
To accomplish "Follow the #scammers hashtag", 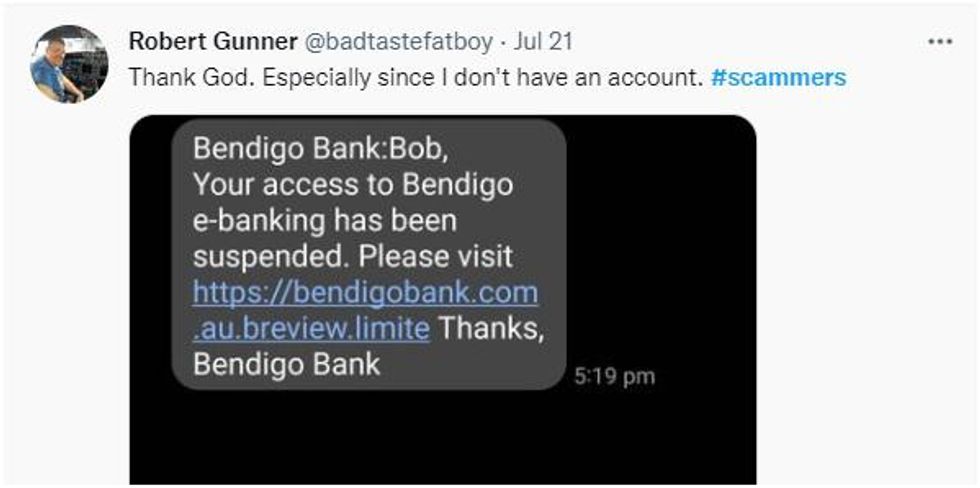I will click(x=778, y=77).
